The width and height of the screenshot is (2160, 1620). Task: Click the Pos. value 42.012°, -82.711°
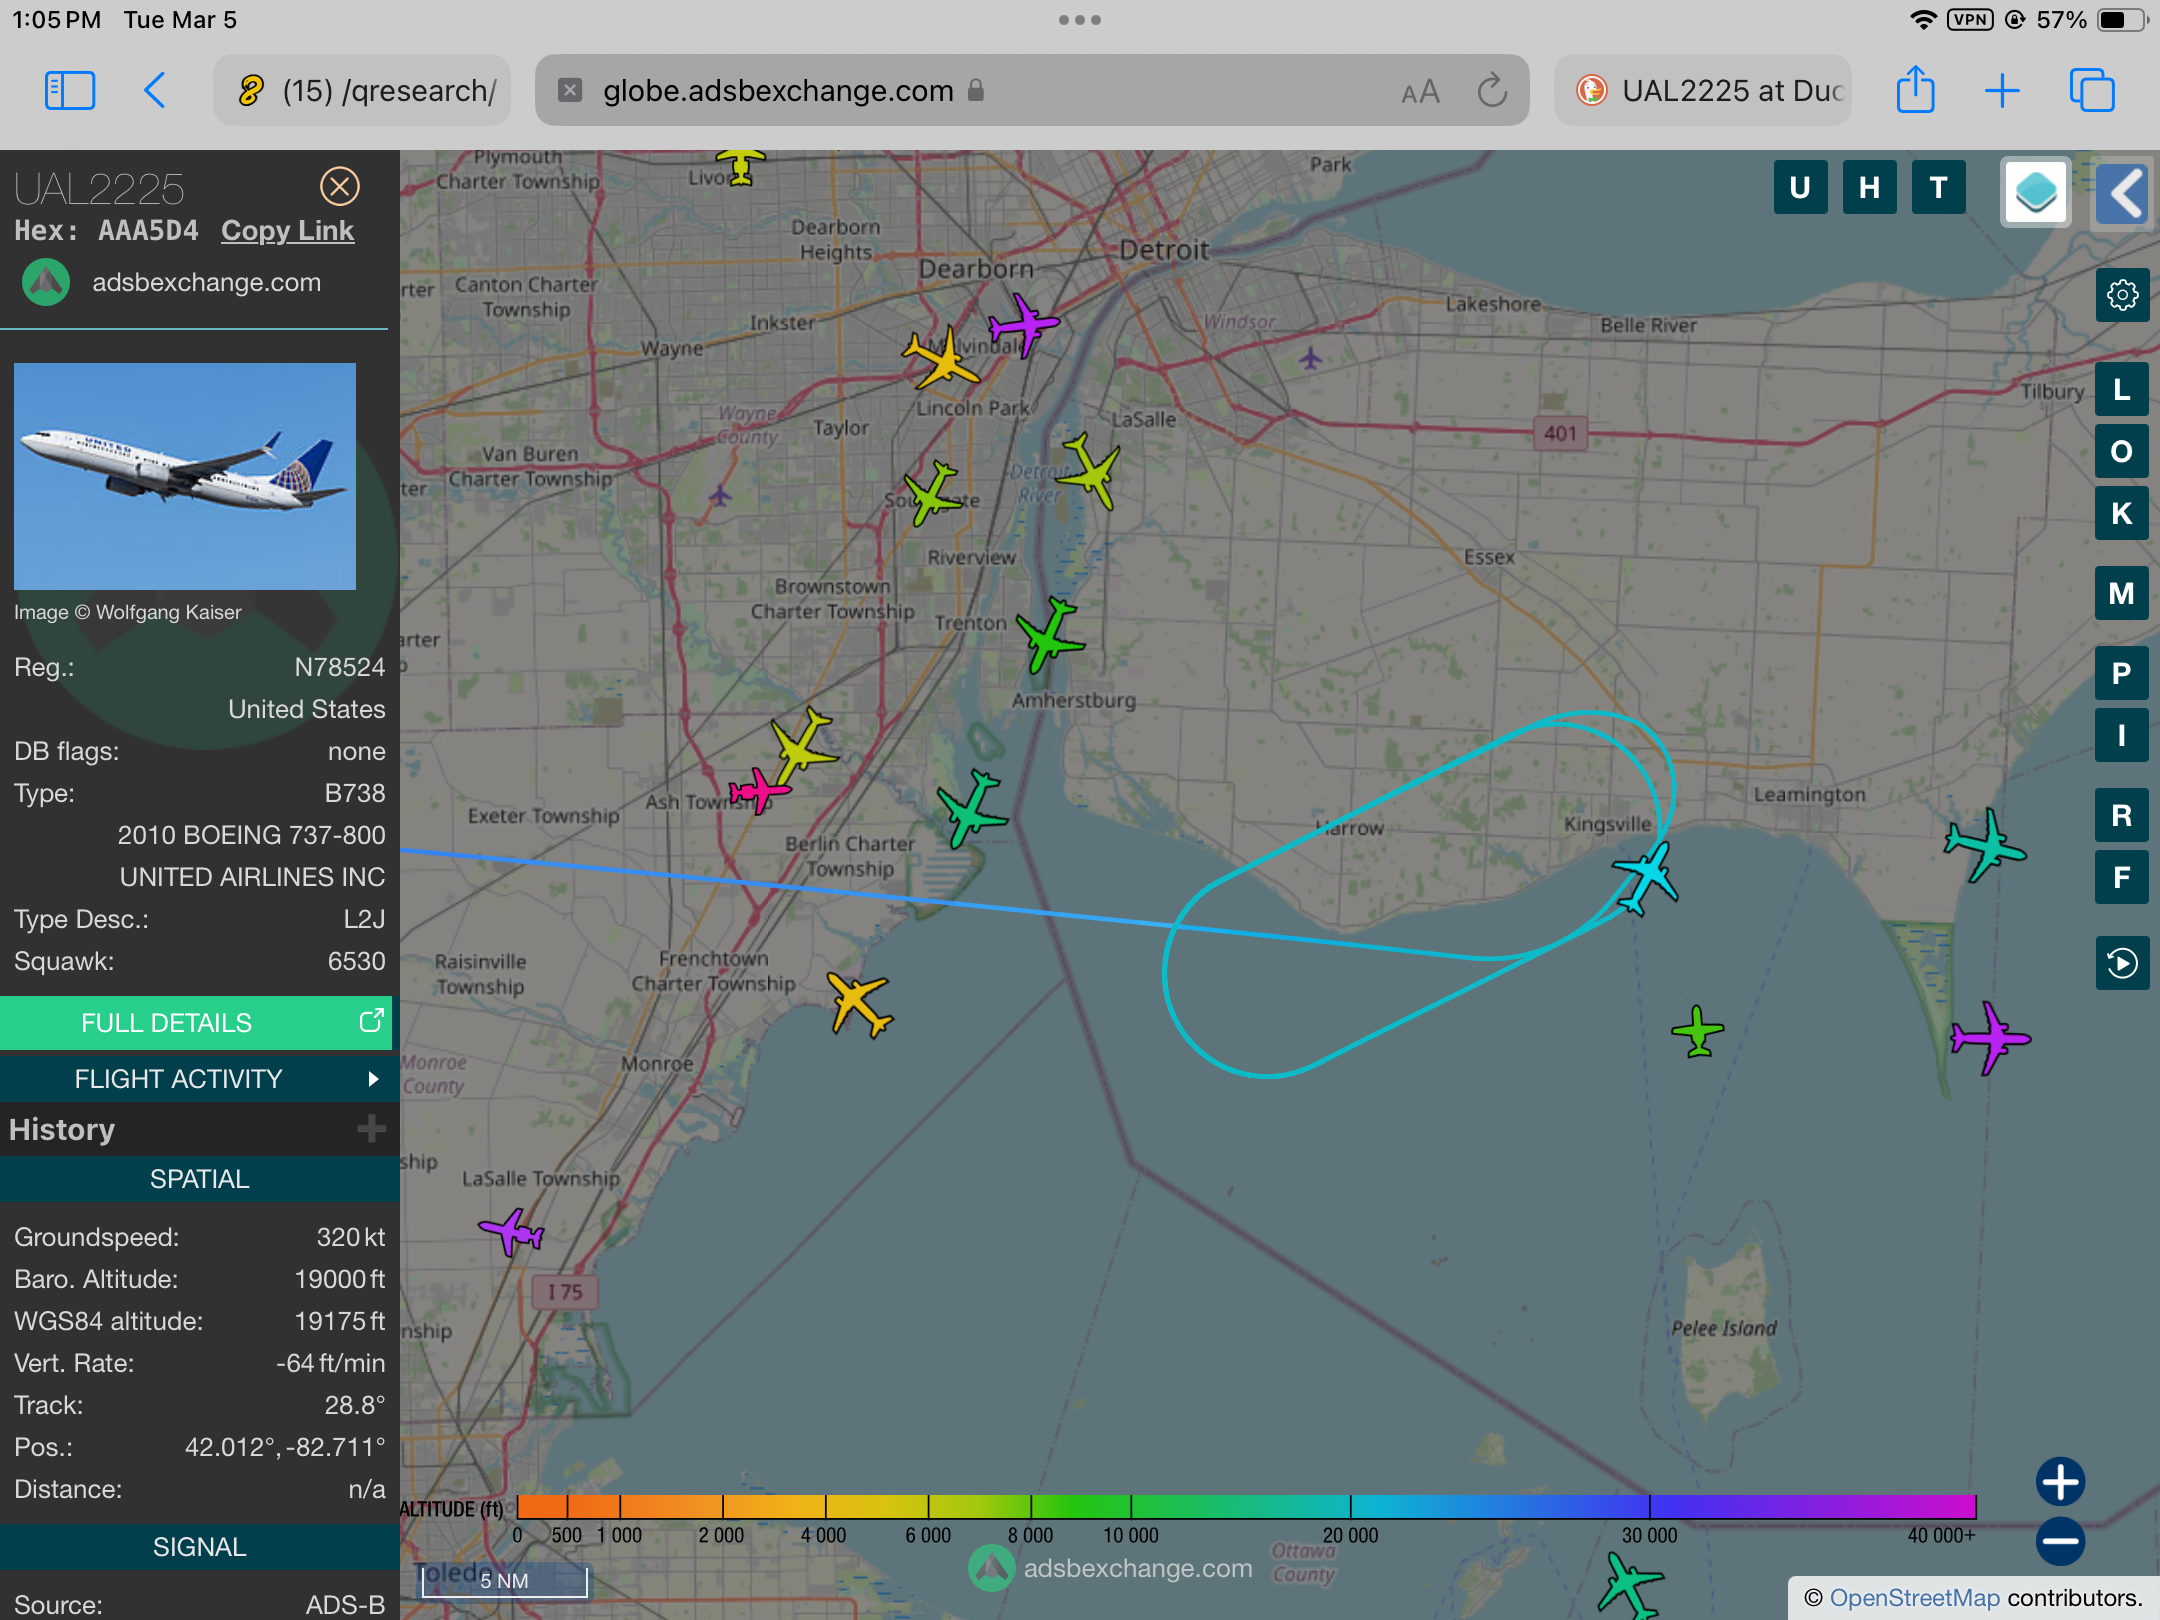pyautogui.click(x=285, y=1447)
